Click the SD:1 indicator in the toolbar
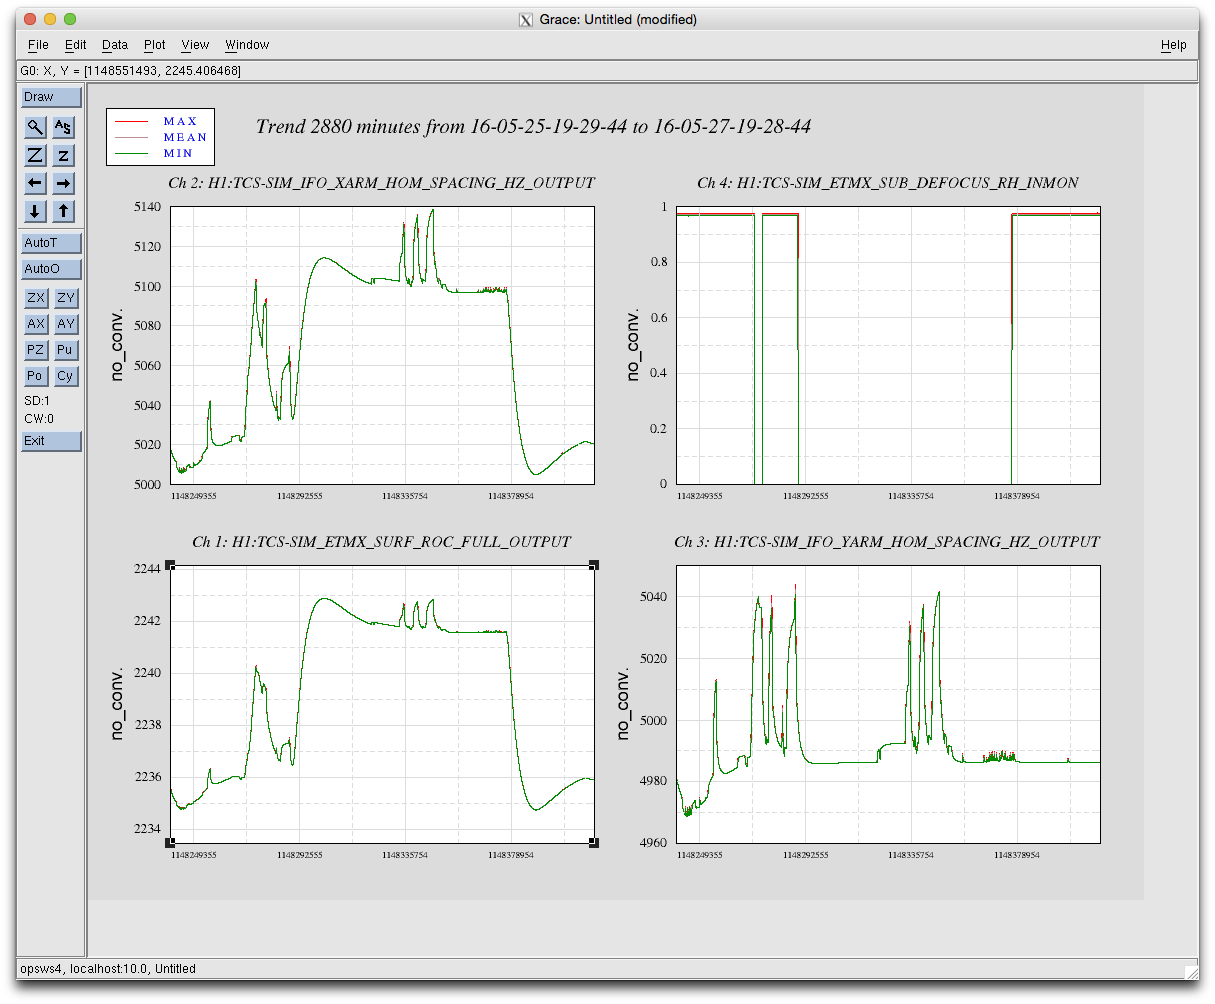 pyautogui.click(x=37, y=401)
